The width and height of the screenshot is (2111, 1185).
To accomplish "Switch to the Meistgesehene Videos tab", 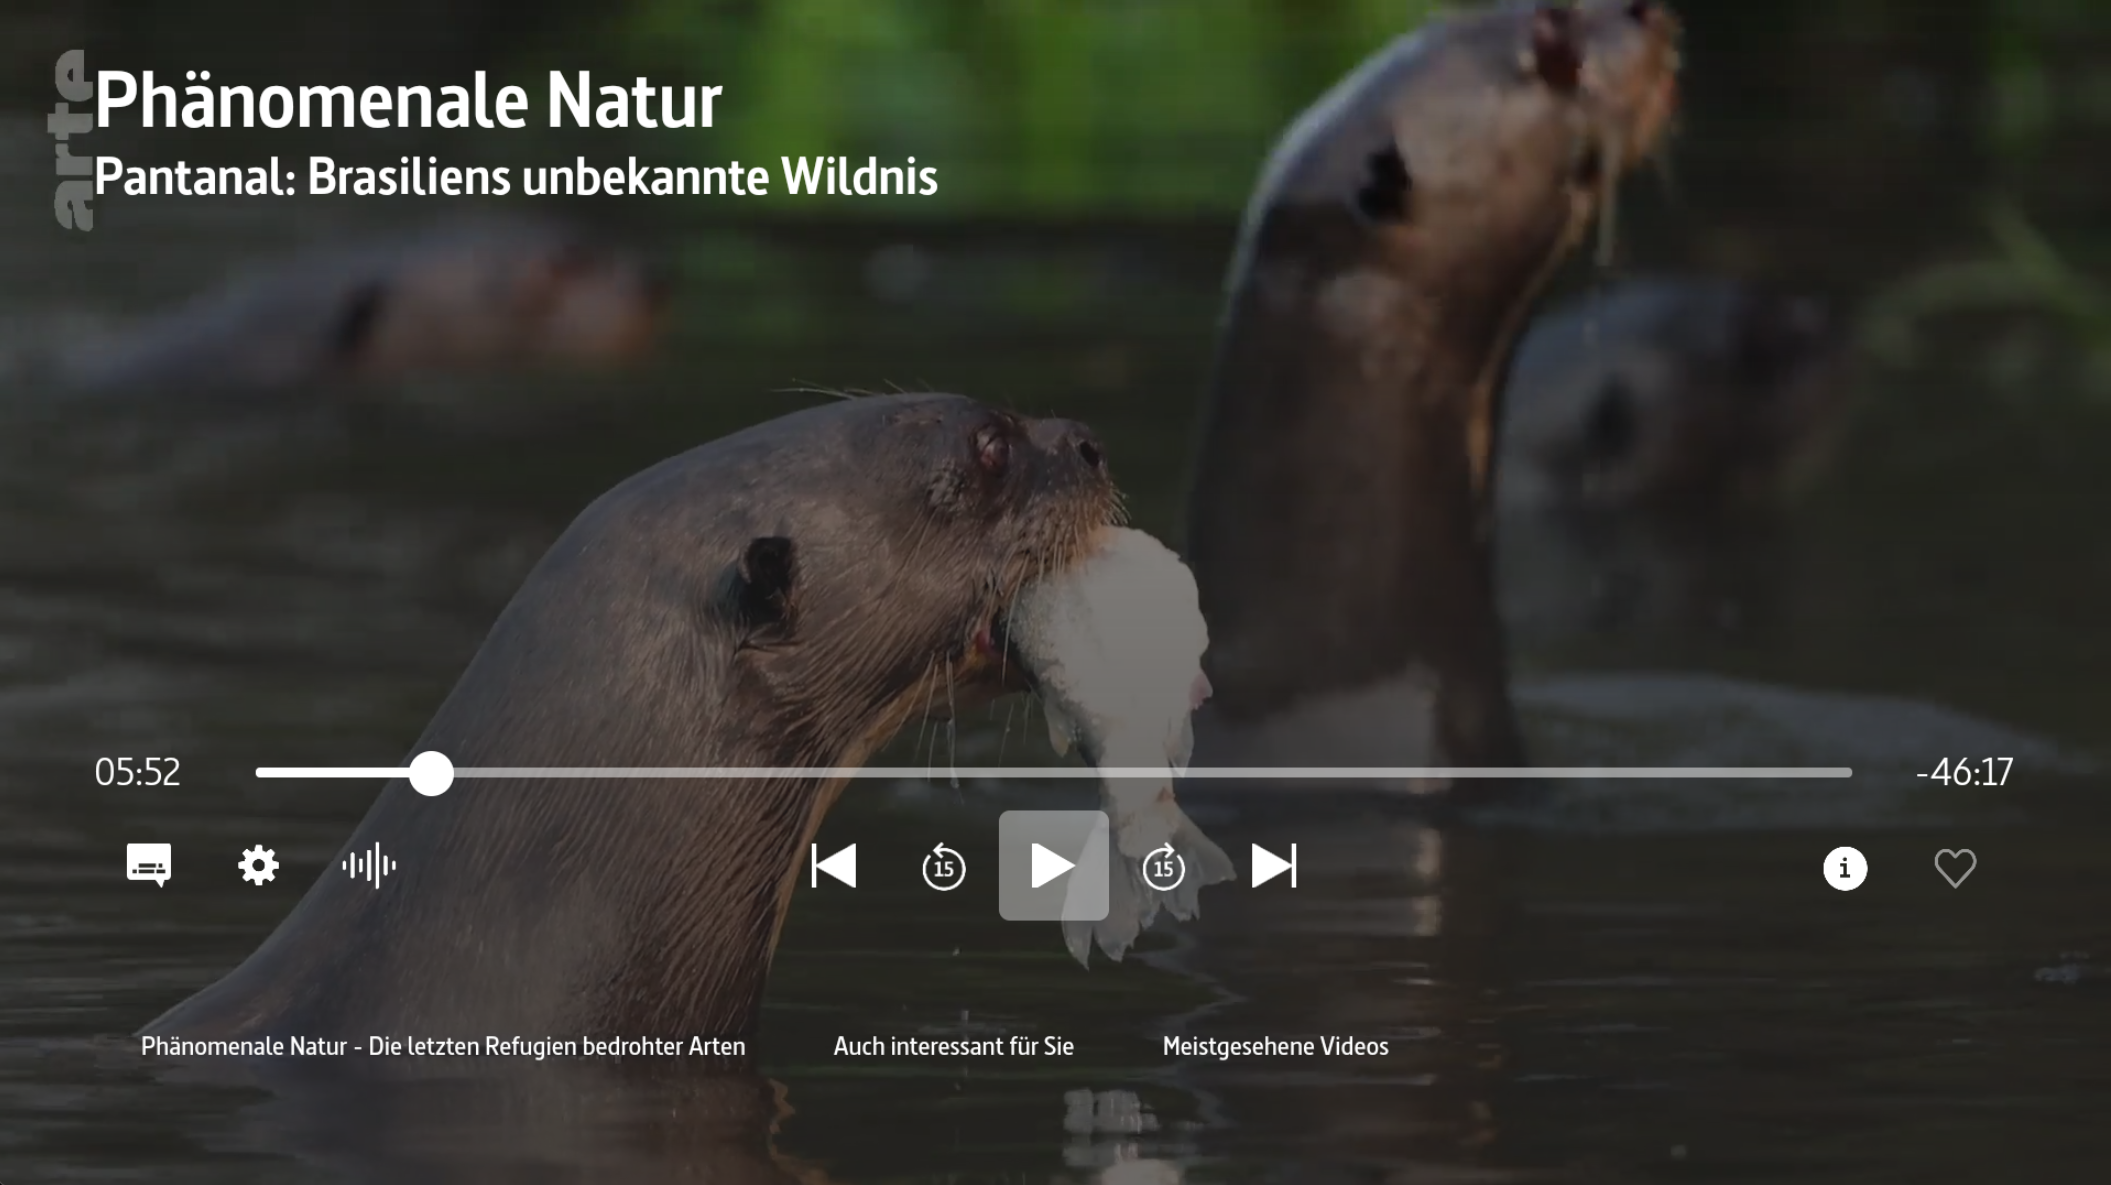I will [1275, 1046].
